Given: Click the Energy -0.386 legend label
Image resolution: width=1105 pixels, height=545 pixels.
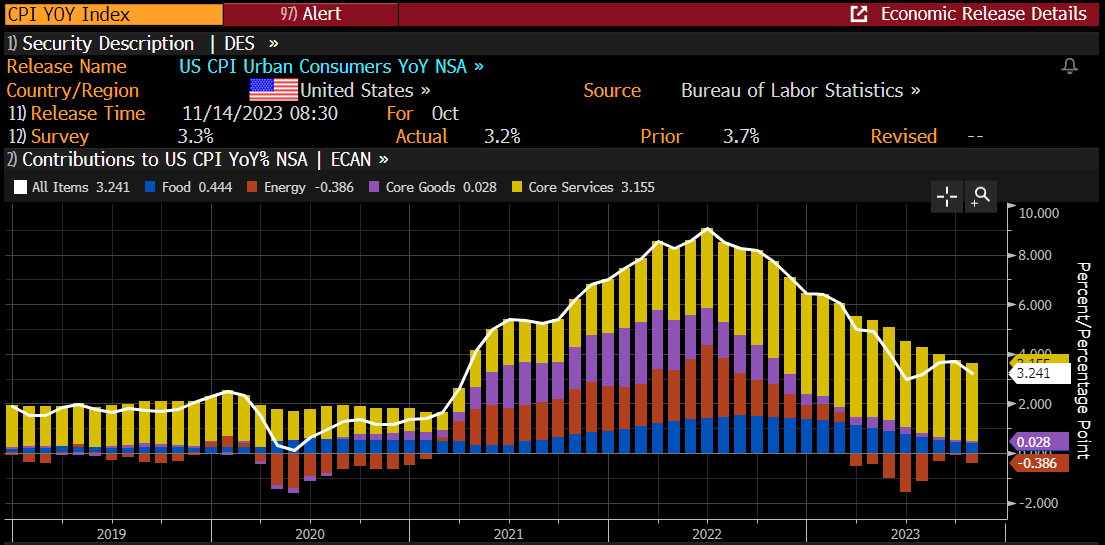Looking at the screenshot, I should point(309,188).
